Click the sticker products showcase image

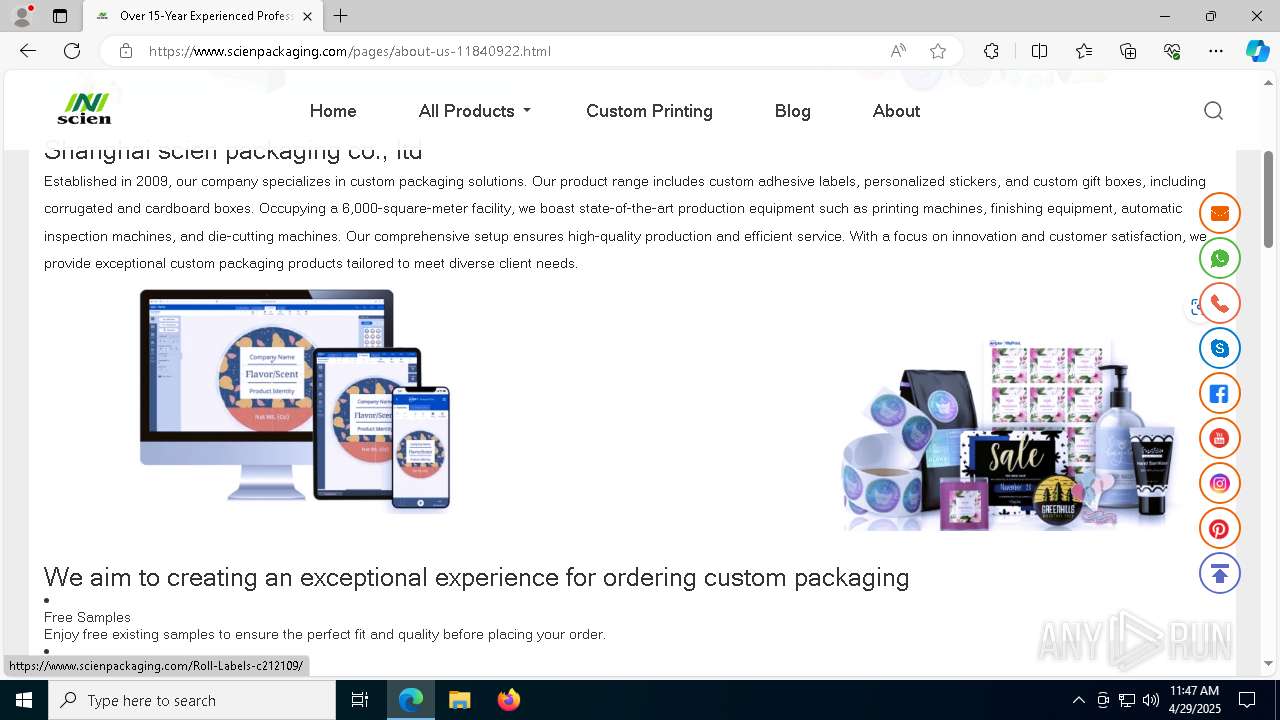click(x=1010, y=434)
